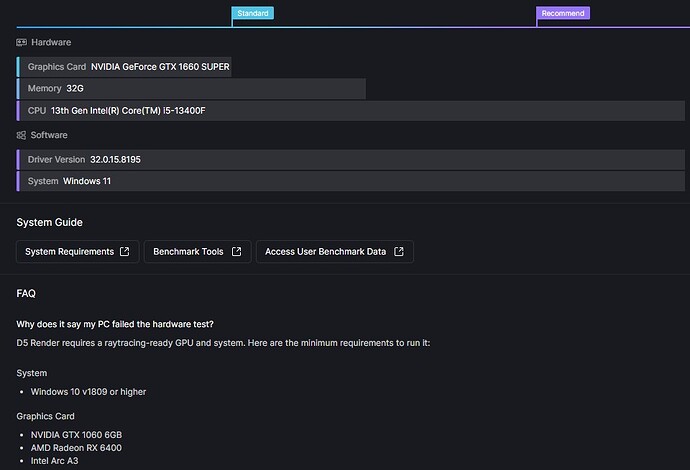Click 'NVIDIA GTX 1060 6GB' bullet
This screenshot has height=470, width=690.
76,435
